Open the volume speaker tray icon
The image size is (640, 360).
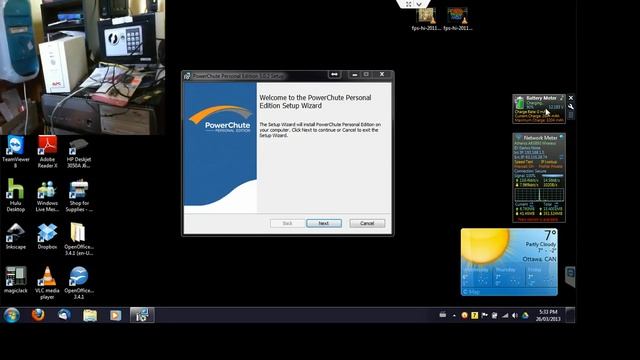515,315
